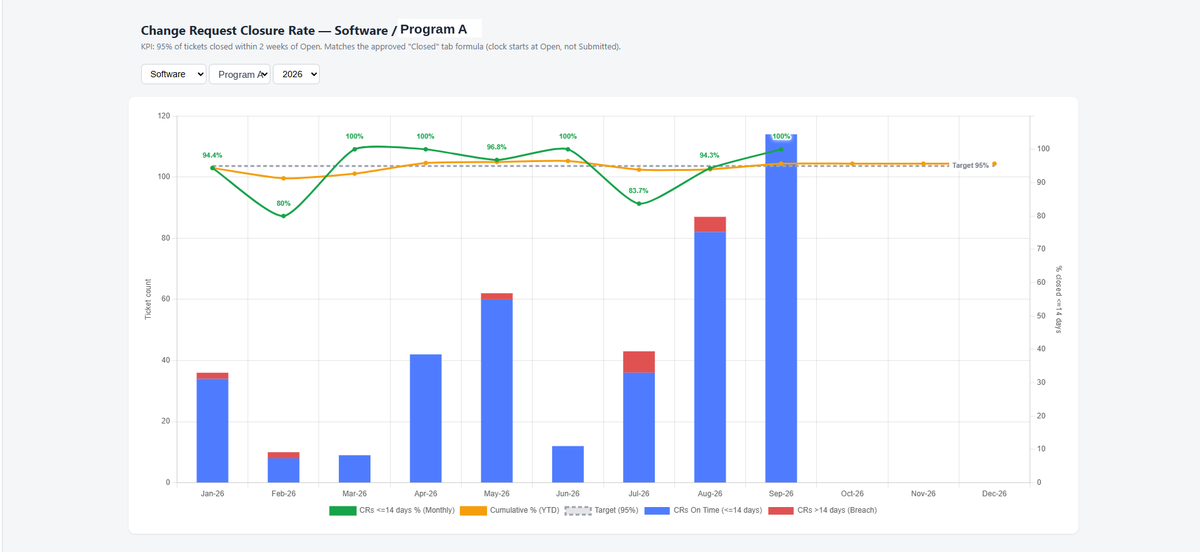Click the red breach segment of May-26 bar
Screen dimensions: 1200x552
pyautogui.click(x=497, y=297)
